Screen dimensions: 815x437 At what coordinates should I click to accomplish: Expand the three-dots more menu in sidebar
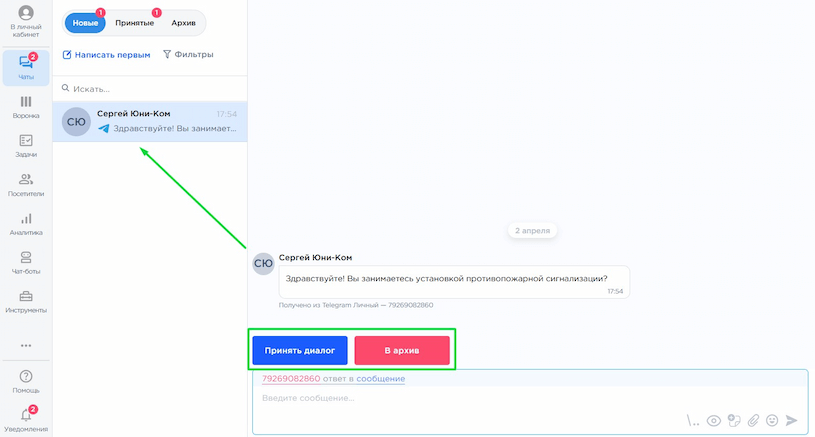coord(26,345)
